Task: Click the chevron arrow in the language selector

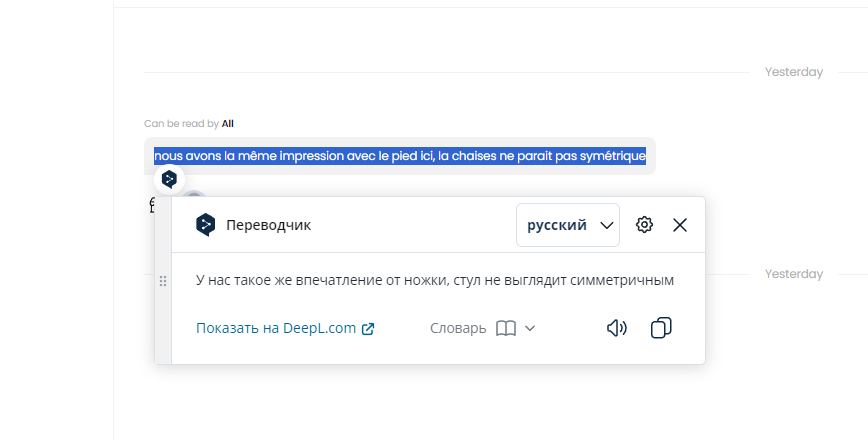Action: pyautogui.click(x=606, y=225)
